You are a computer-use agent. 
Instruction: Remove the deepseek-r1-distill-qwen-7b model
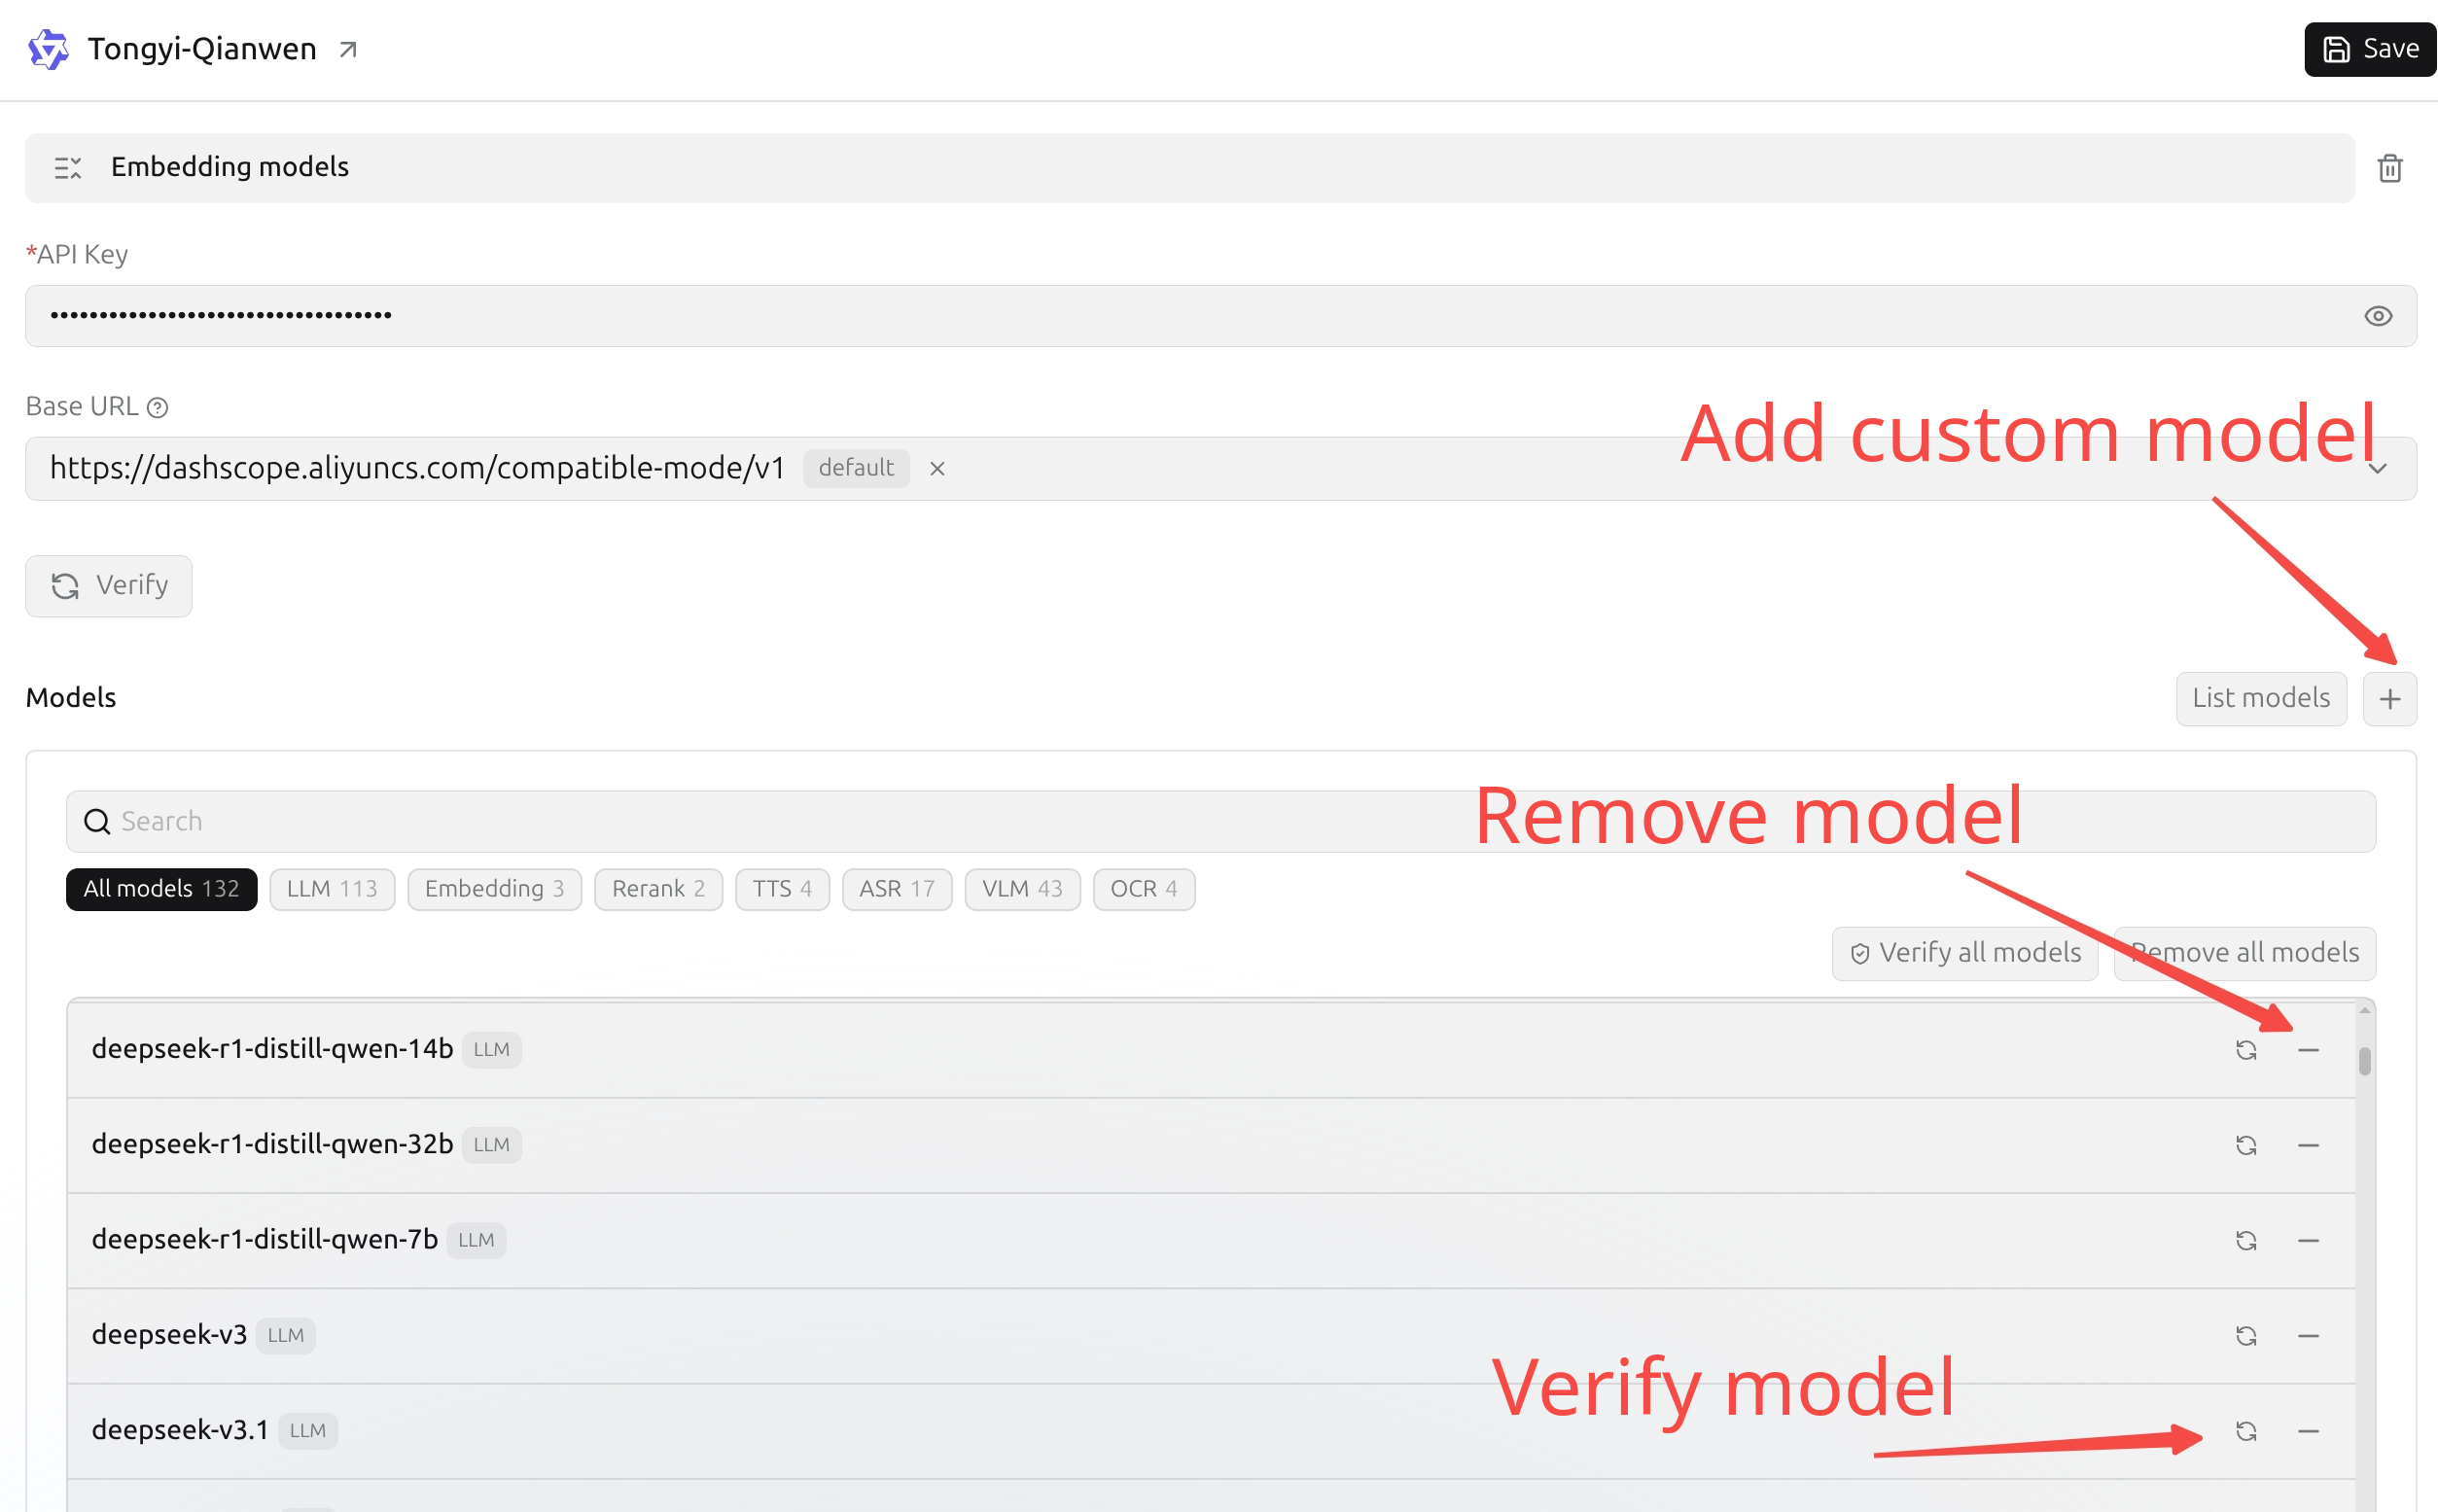2308,1241
